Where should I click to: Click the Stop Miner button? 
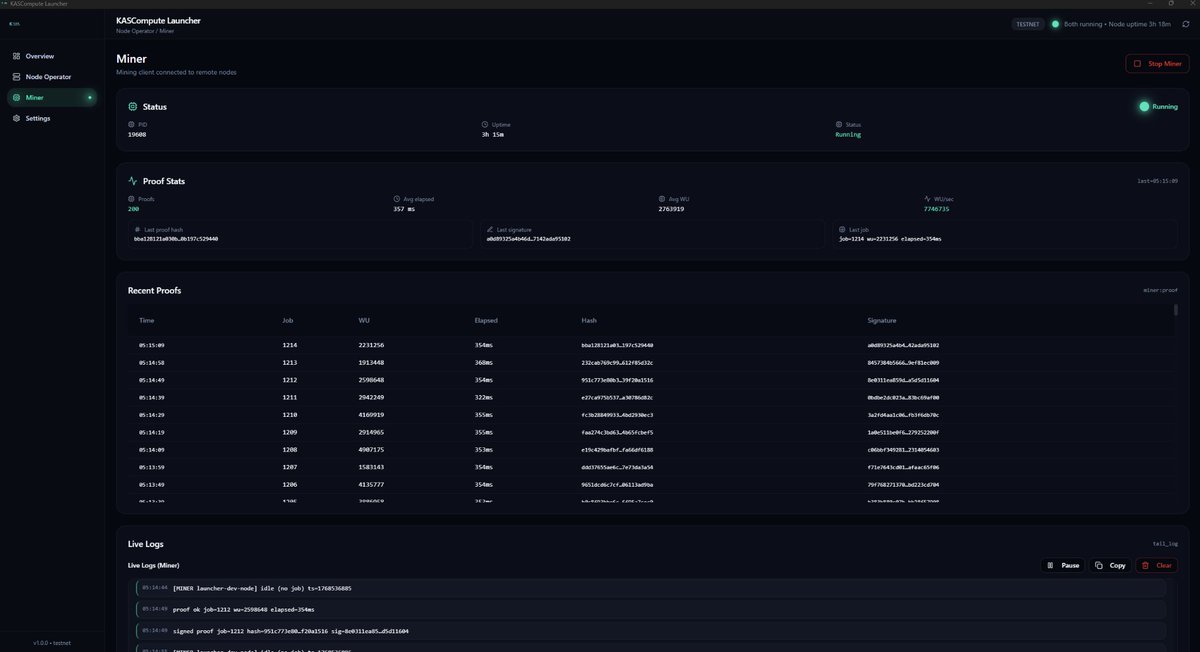(x=1157, y=63)
